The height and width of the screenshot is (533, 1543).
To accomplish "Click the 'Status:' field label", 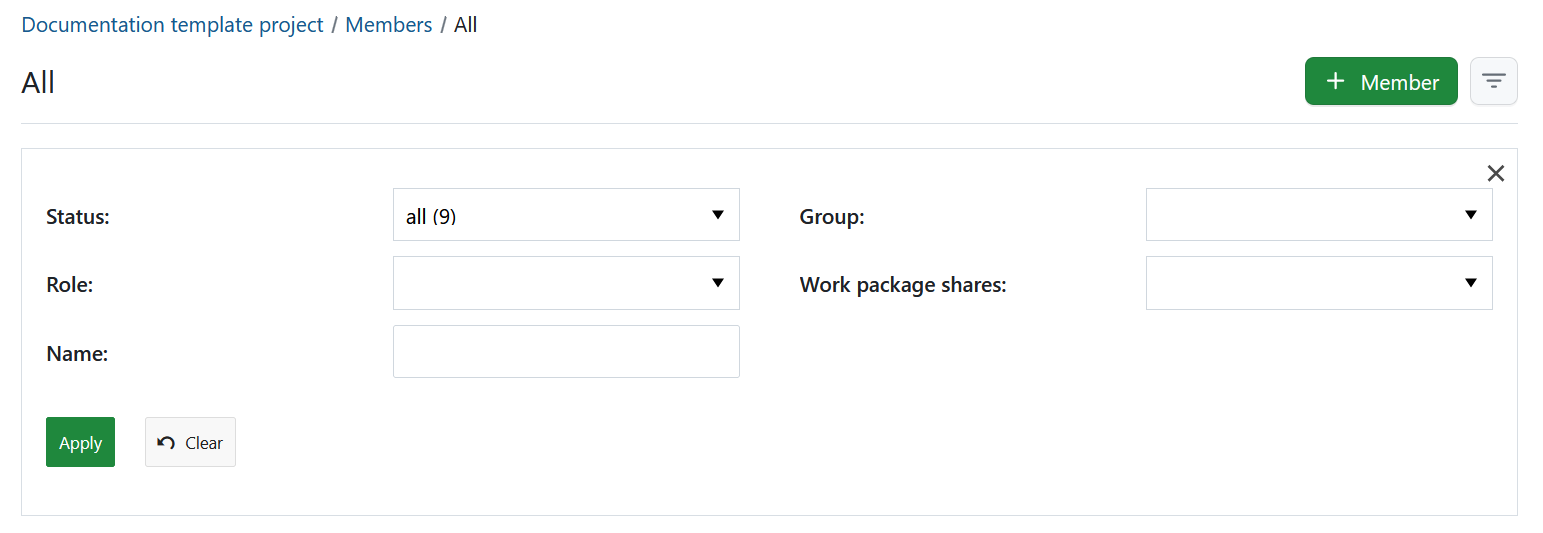I will [78, 216].
